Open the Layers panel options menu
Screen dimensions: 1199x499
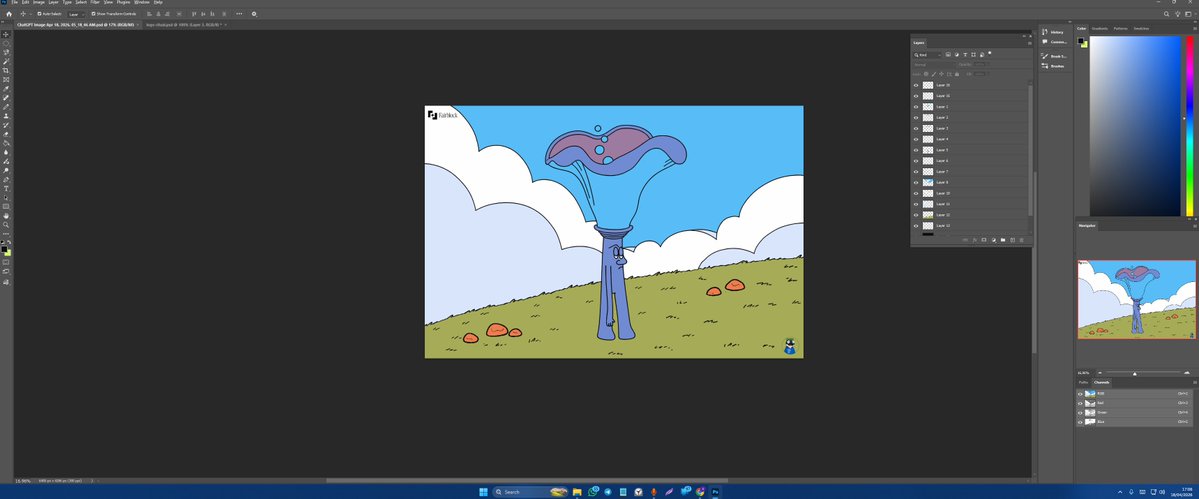[1027, 43]
